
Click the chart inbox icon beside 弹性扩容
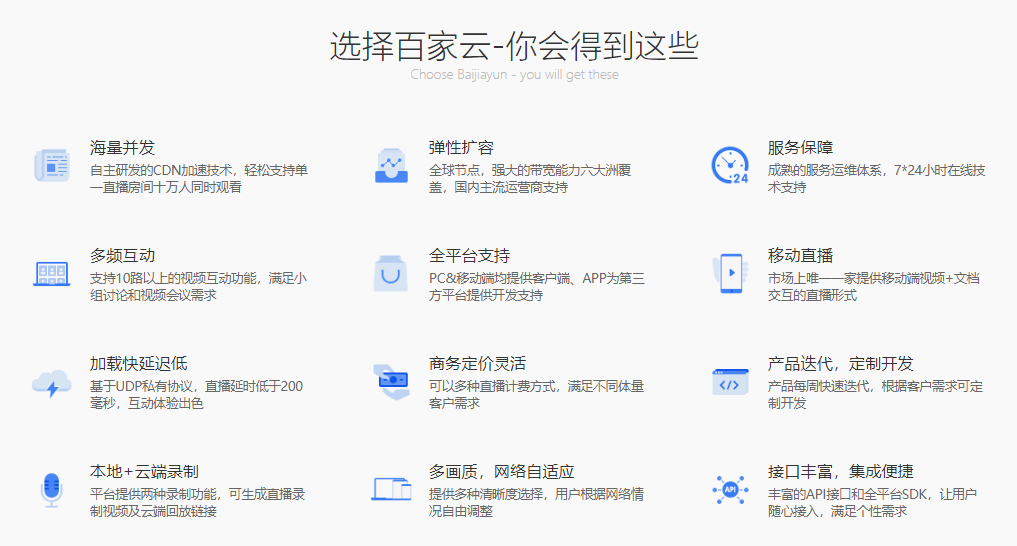point(391,165)
